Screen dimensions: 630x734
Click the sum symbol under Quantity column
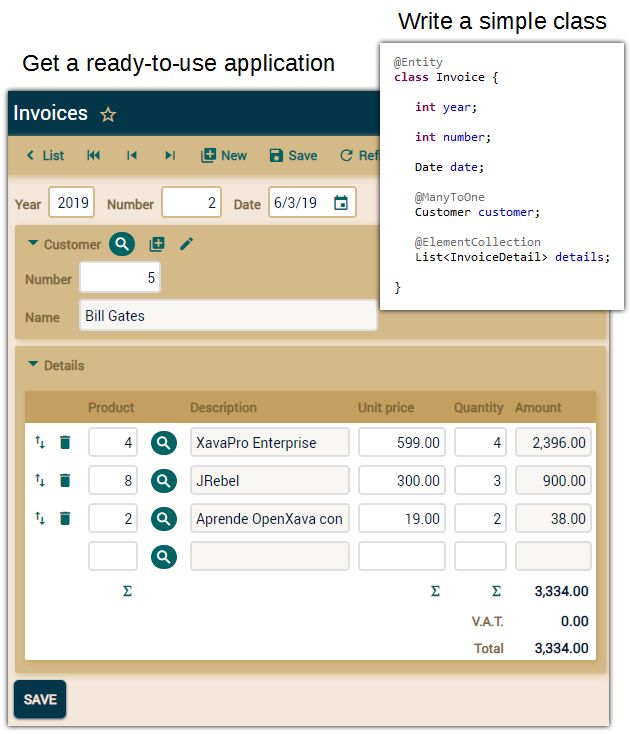tap(496, 591)
